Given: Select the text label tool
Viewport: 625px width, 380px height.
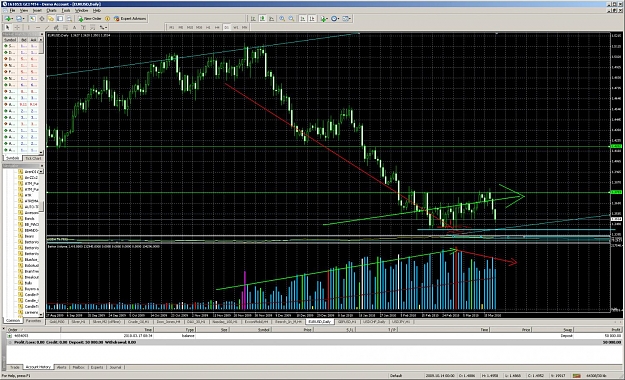Looking at the screenshot, I should point(83,27).
